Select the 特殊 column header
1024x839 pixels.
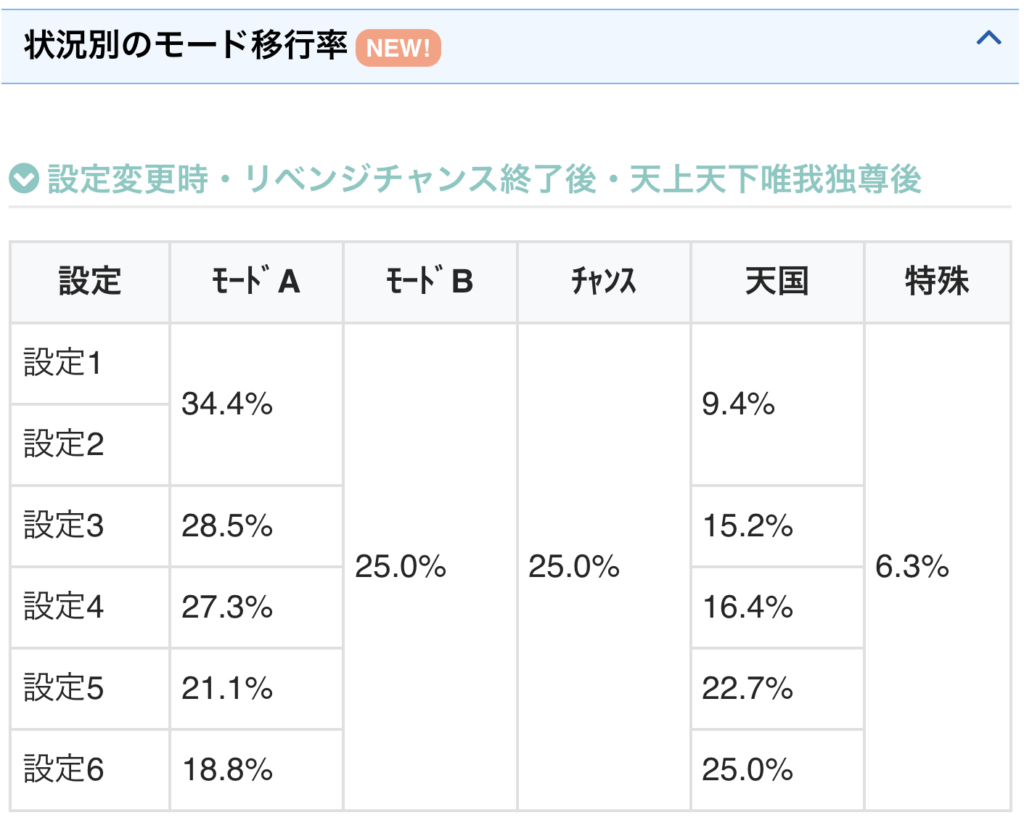936,282
